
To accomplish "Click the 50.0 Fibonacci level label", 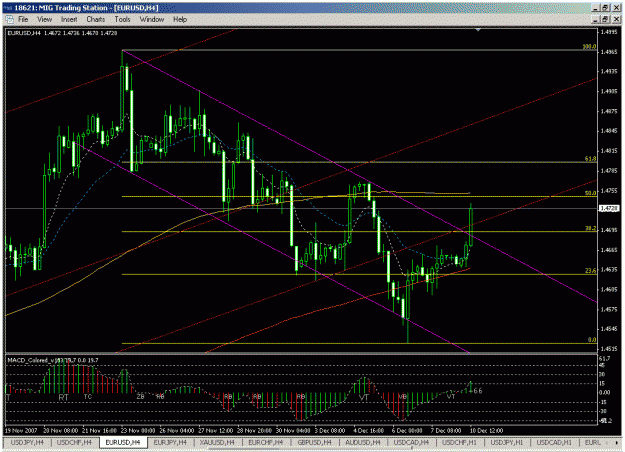I will (x=590, y=193).
